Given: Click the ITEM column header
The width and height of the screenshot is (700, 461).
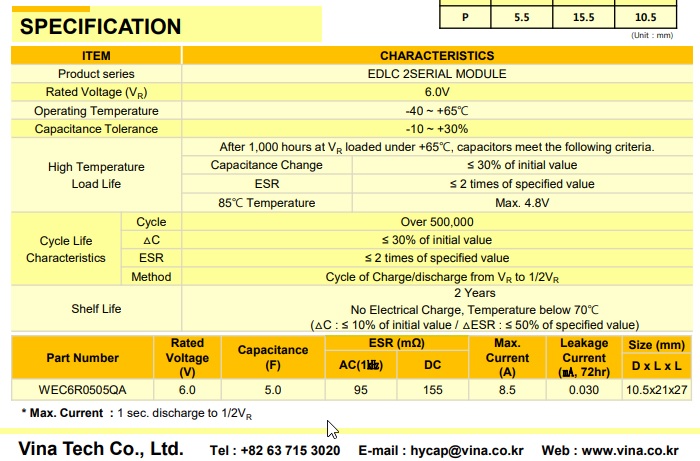Looking at the screenshot, I should click(x=96, y=56).
